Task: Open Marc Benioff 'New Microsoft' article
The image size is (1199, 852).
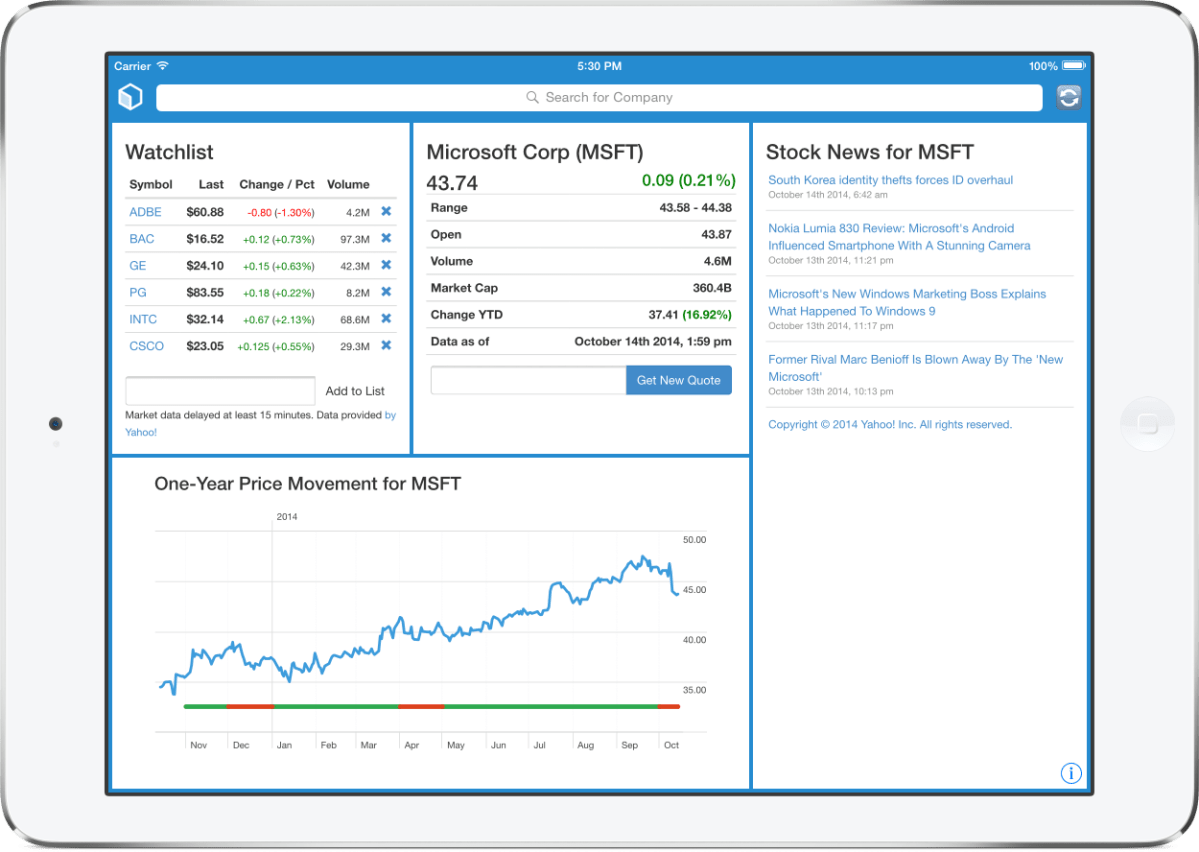Action: [915, 368]
